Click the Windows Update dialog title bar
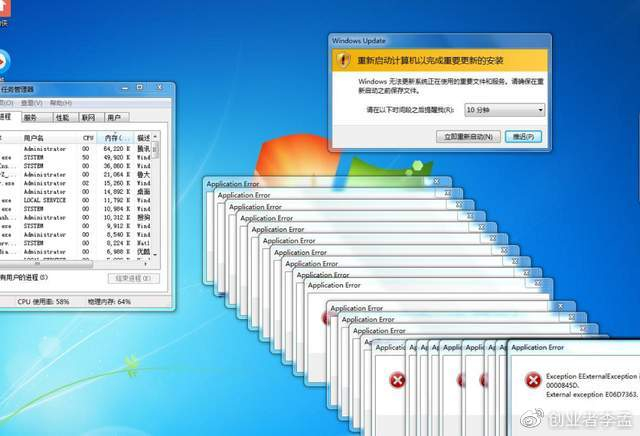This screenshot has height=436, width=640. pyautogui.click(x=440, y=41)
